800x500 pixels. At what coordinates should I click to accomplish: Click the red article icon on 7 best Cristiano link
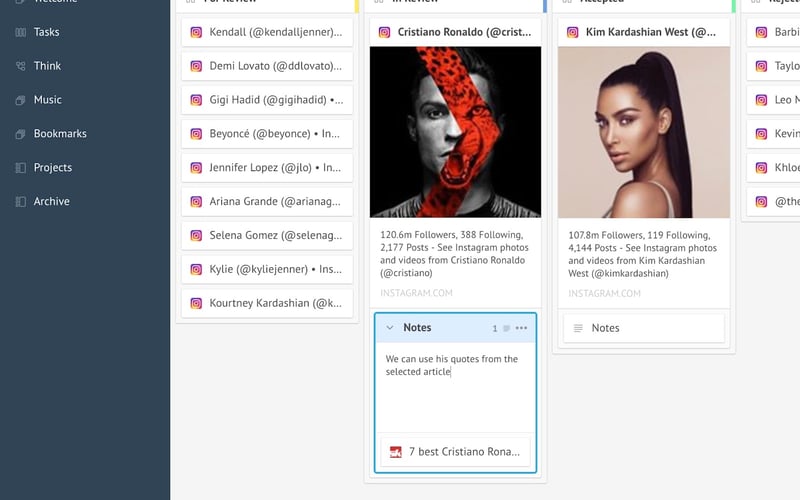395,452
